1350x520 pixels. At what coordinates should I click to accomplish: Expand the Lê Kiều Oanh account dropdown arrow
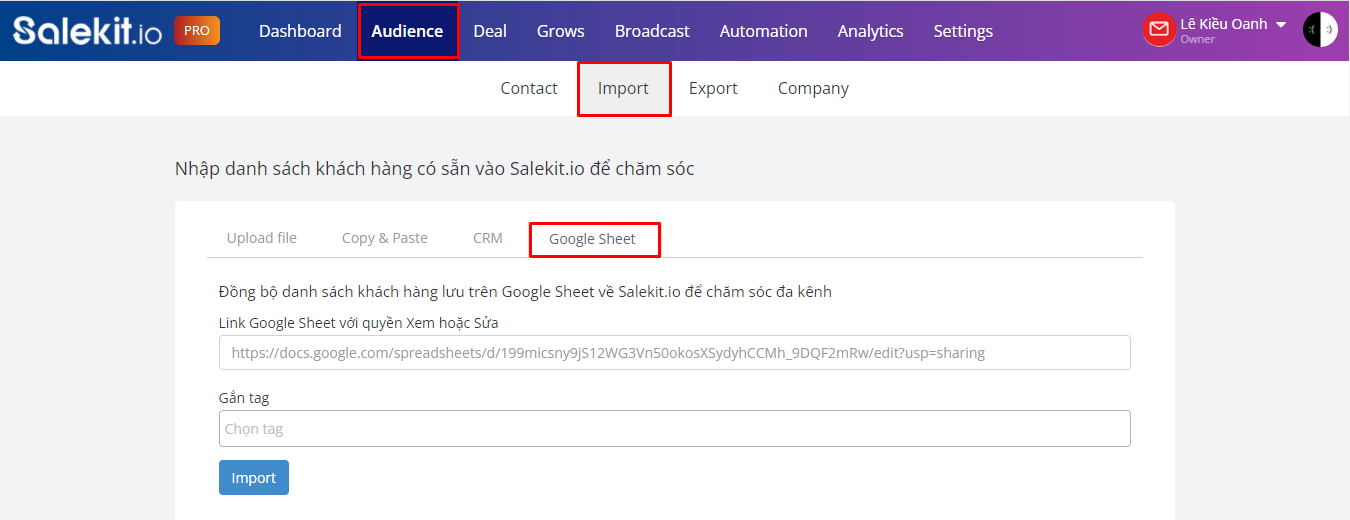pos(1281,25)
